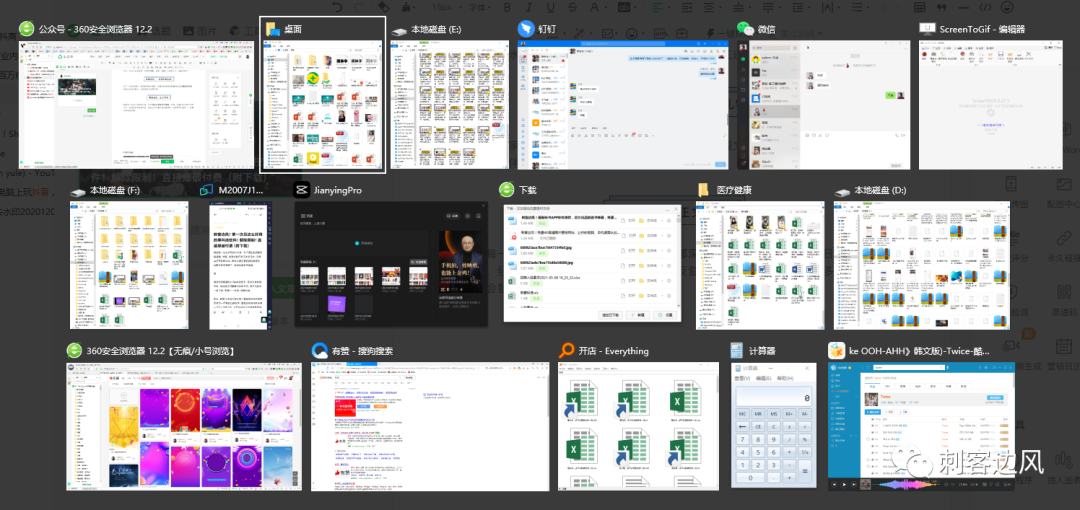
Task: Click the "本地磁盘 (D:)" title text
Action: (880, 190)
